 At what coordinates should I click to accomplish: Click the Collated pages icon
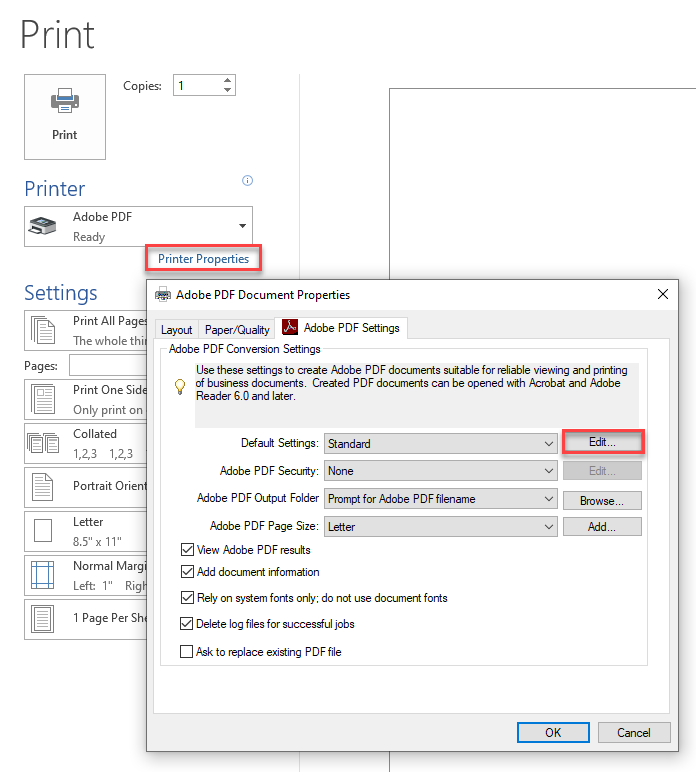click(x=43, y=443)
